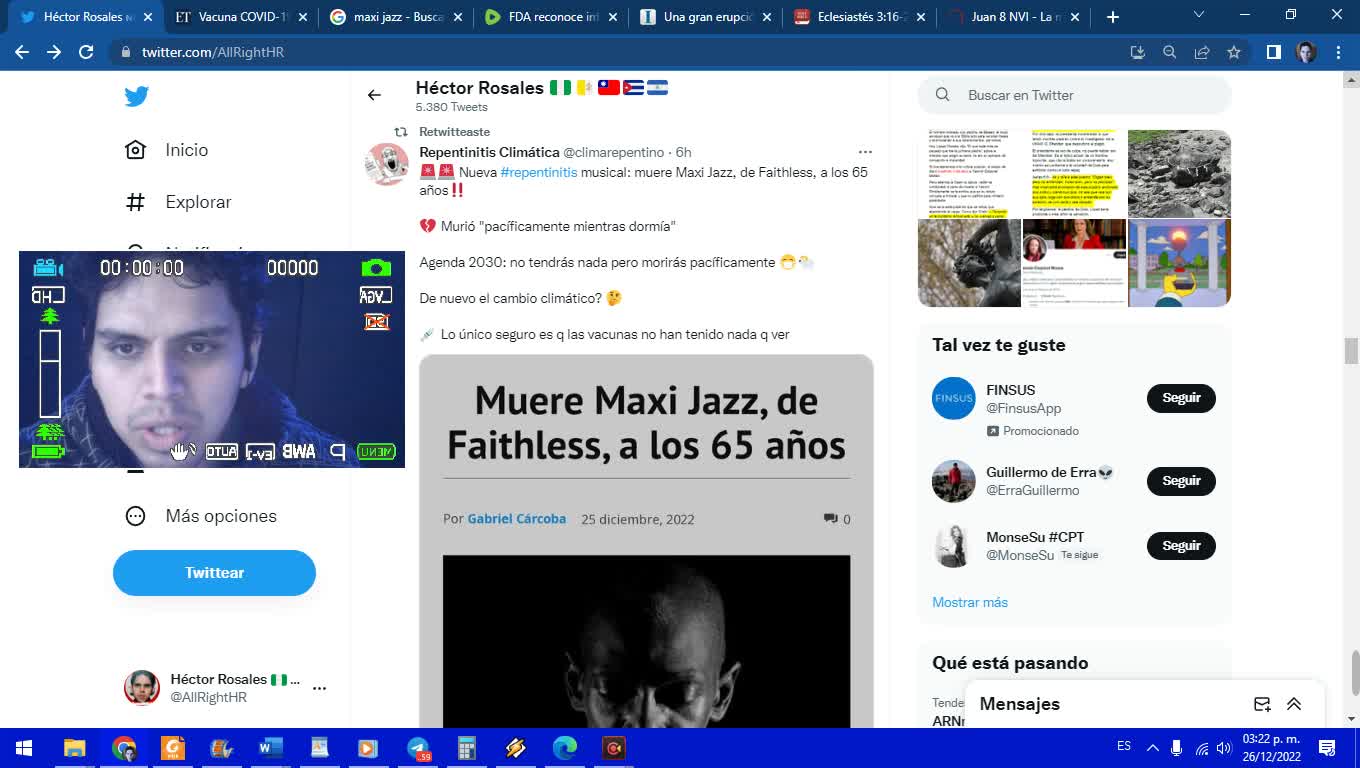
Task: Open Microsoft Edge from taskbar
Action: click(x=565, y=748)
